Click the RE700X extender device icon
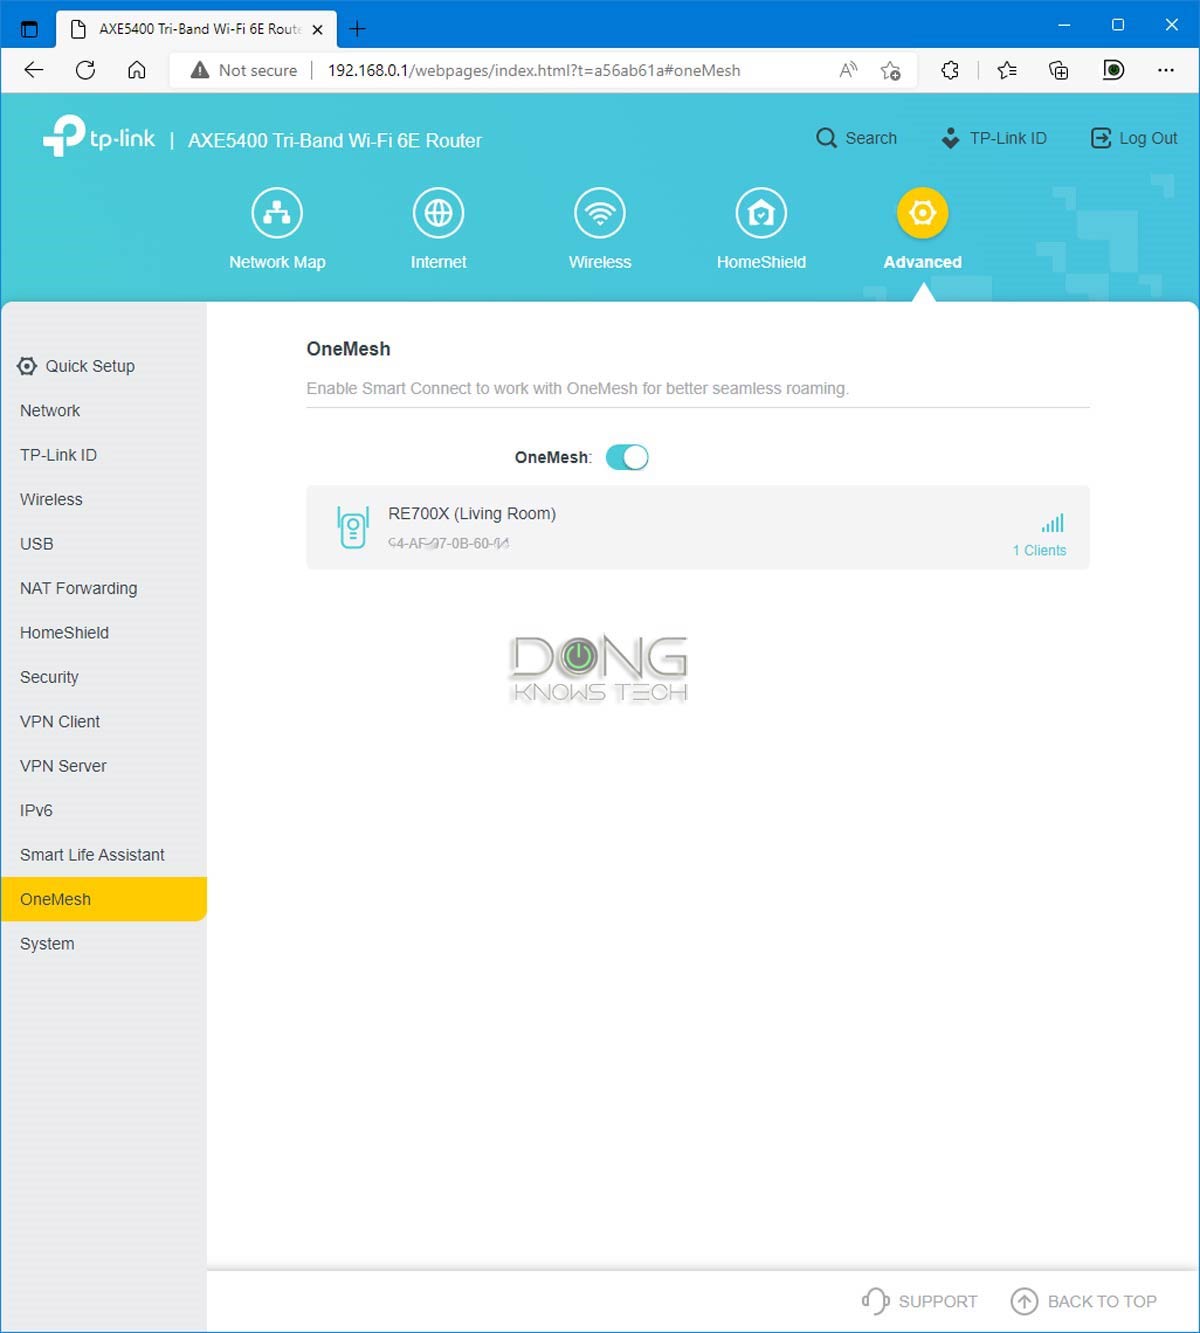The height and width of the screenshot is (1333, 1200). [x=353, y=527]
